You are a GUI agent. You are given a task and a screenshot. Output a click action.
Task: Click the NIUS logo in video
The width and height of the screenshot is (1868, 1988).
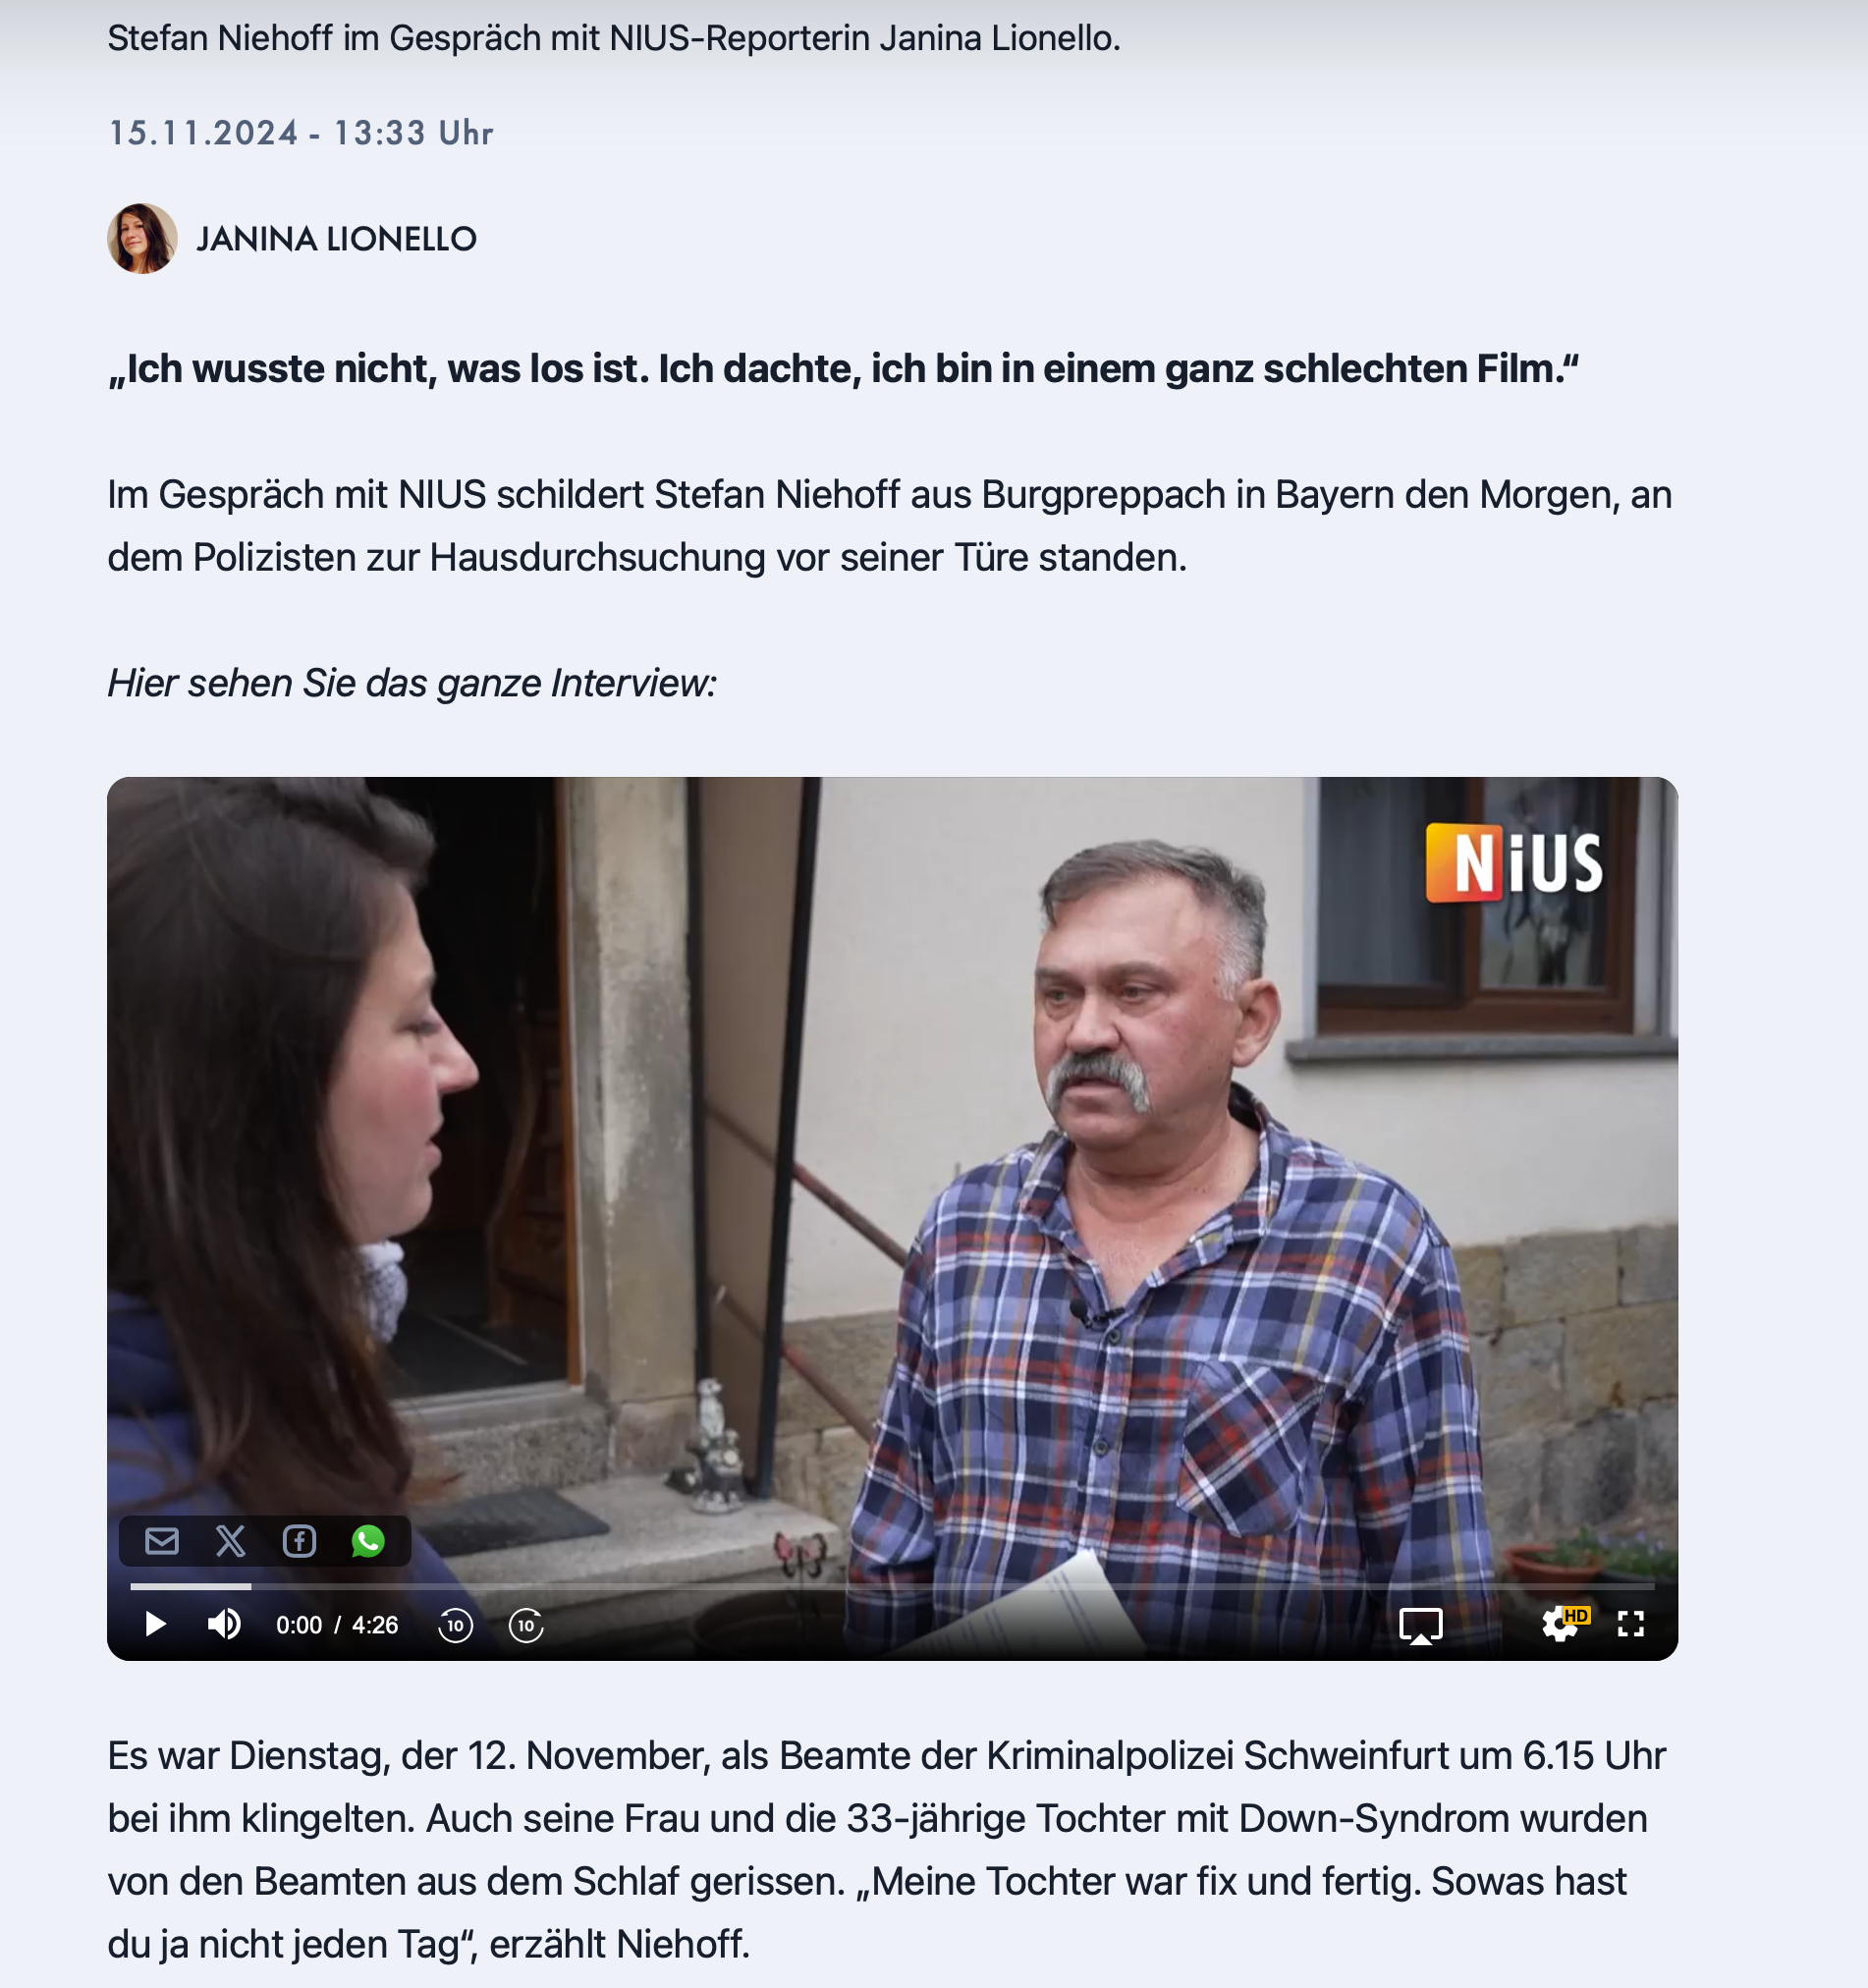coord(1513,863)
